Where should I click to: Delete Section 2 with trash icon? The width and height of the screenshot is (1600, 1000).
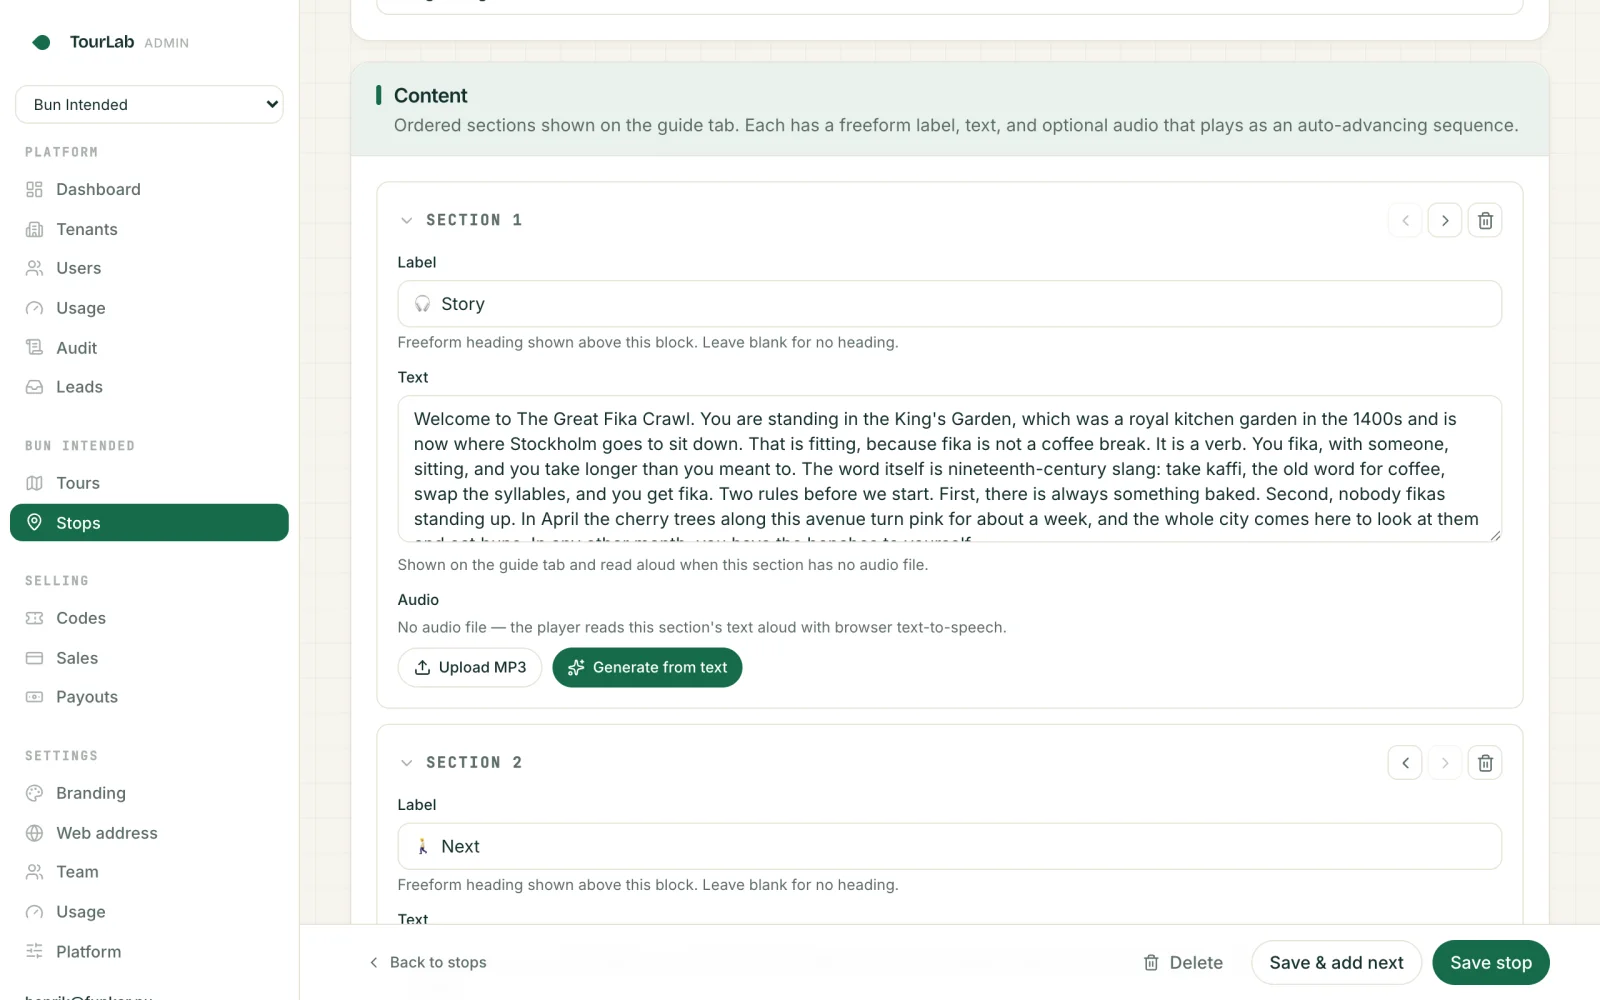1485,763
